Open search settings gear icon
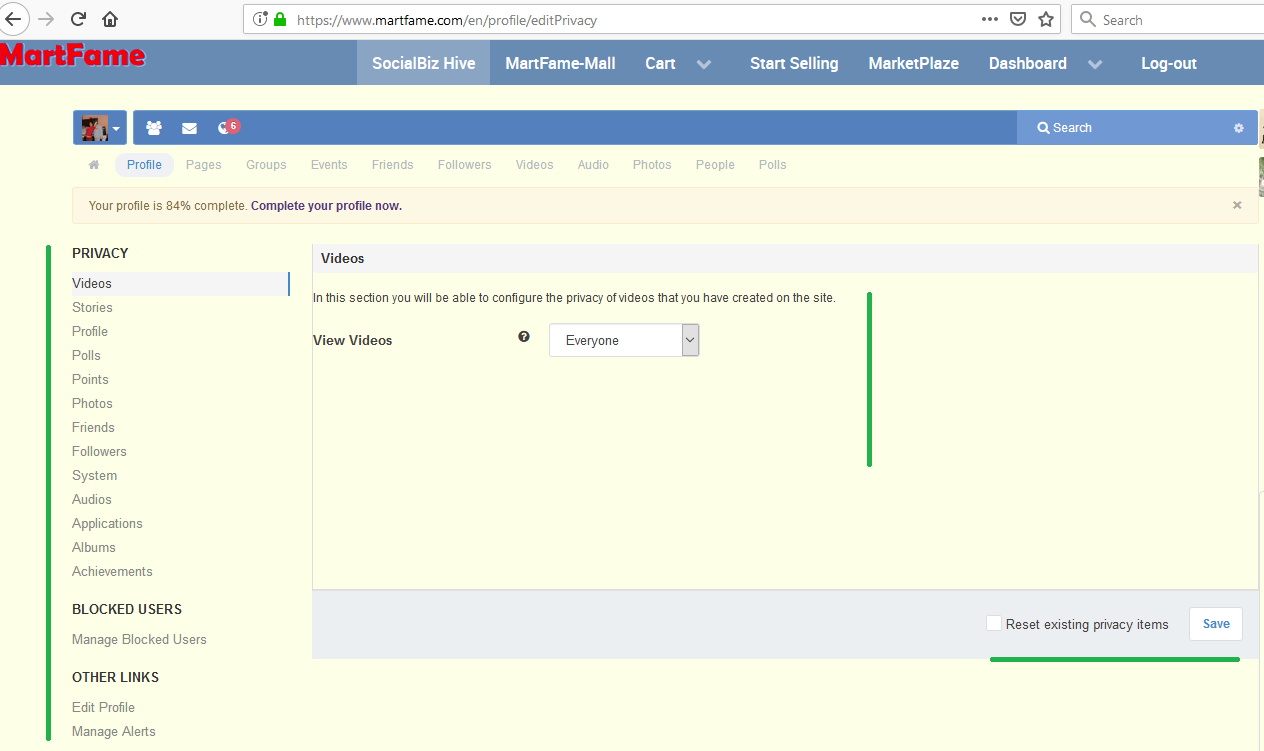This screenshot has height=751, width=1264. [1238, 128]
